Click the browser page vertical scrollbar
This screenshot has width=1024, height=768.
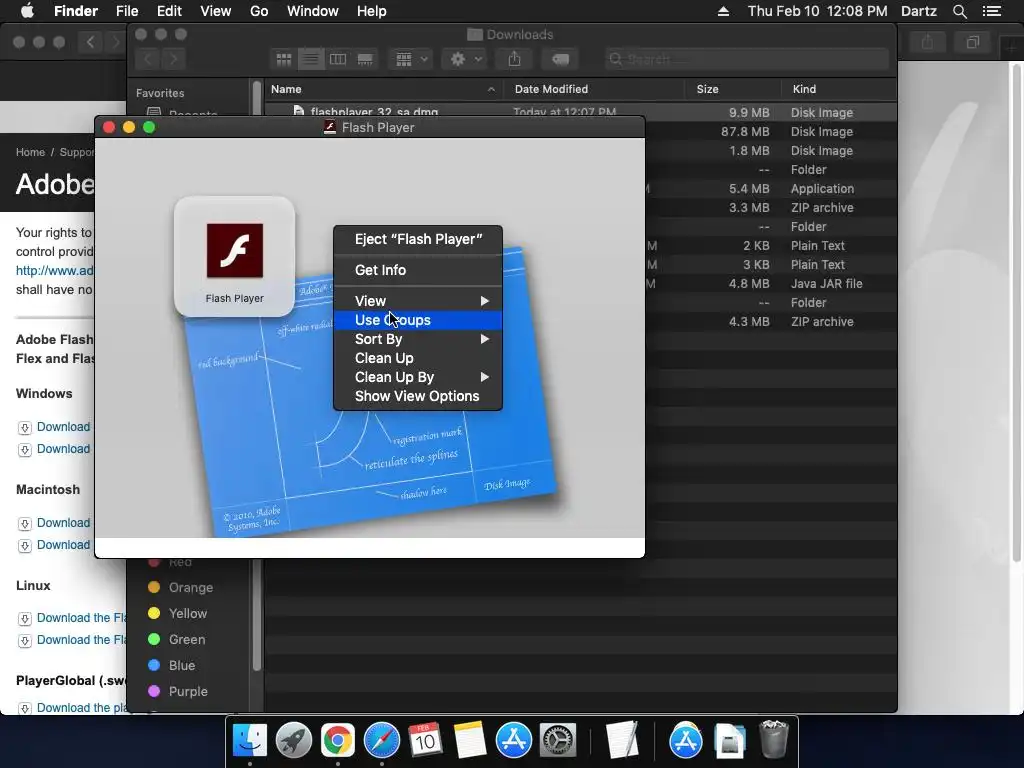[x=1017, y=313]
